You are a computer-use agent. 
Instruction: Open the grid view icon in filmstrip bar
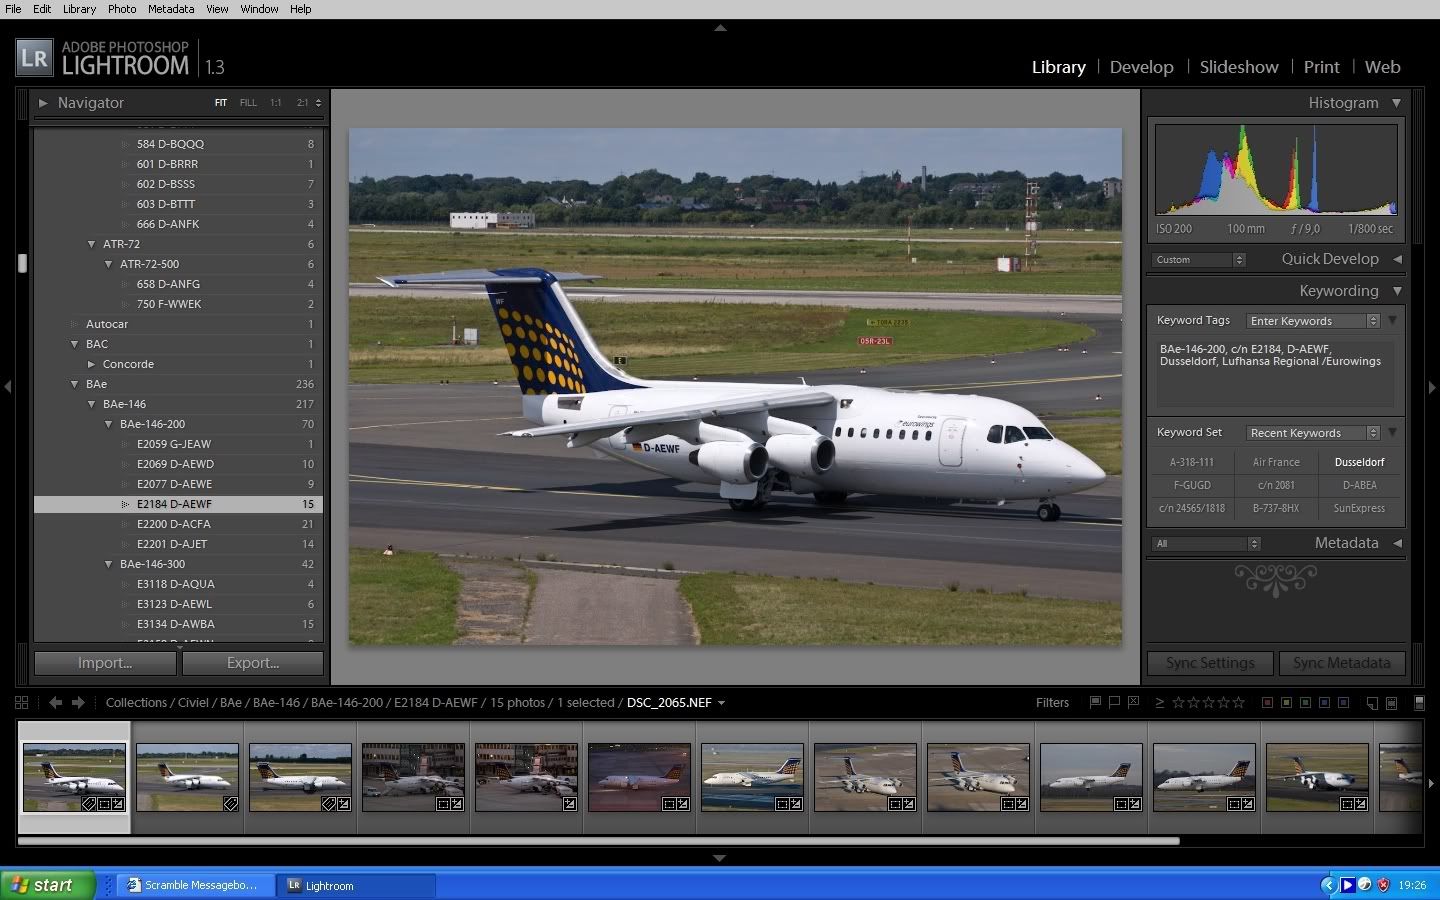tap(22, 703)
